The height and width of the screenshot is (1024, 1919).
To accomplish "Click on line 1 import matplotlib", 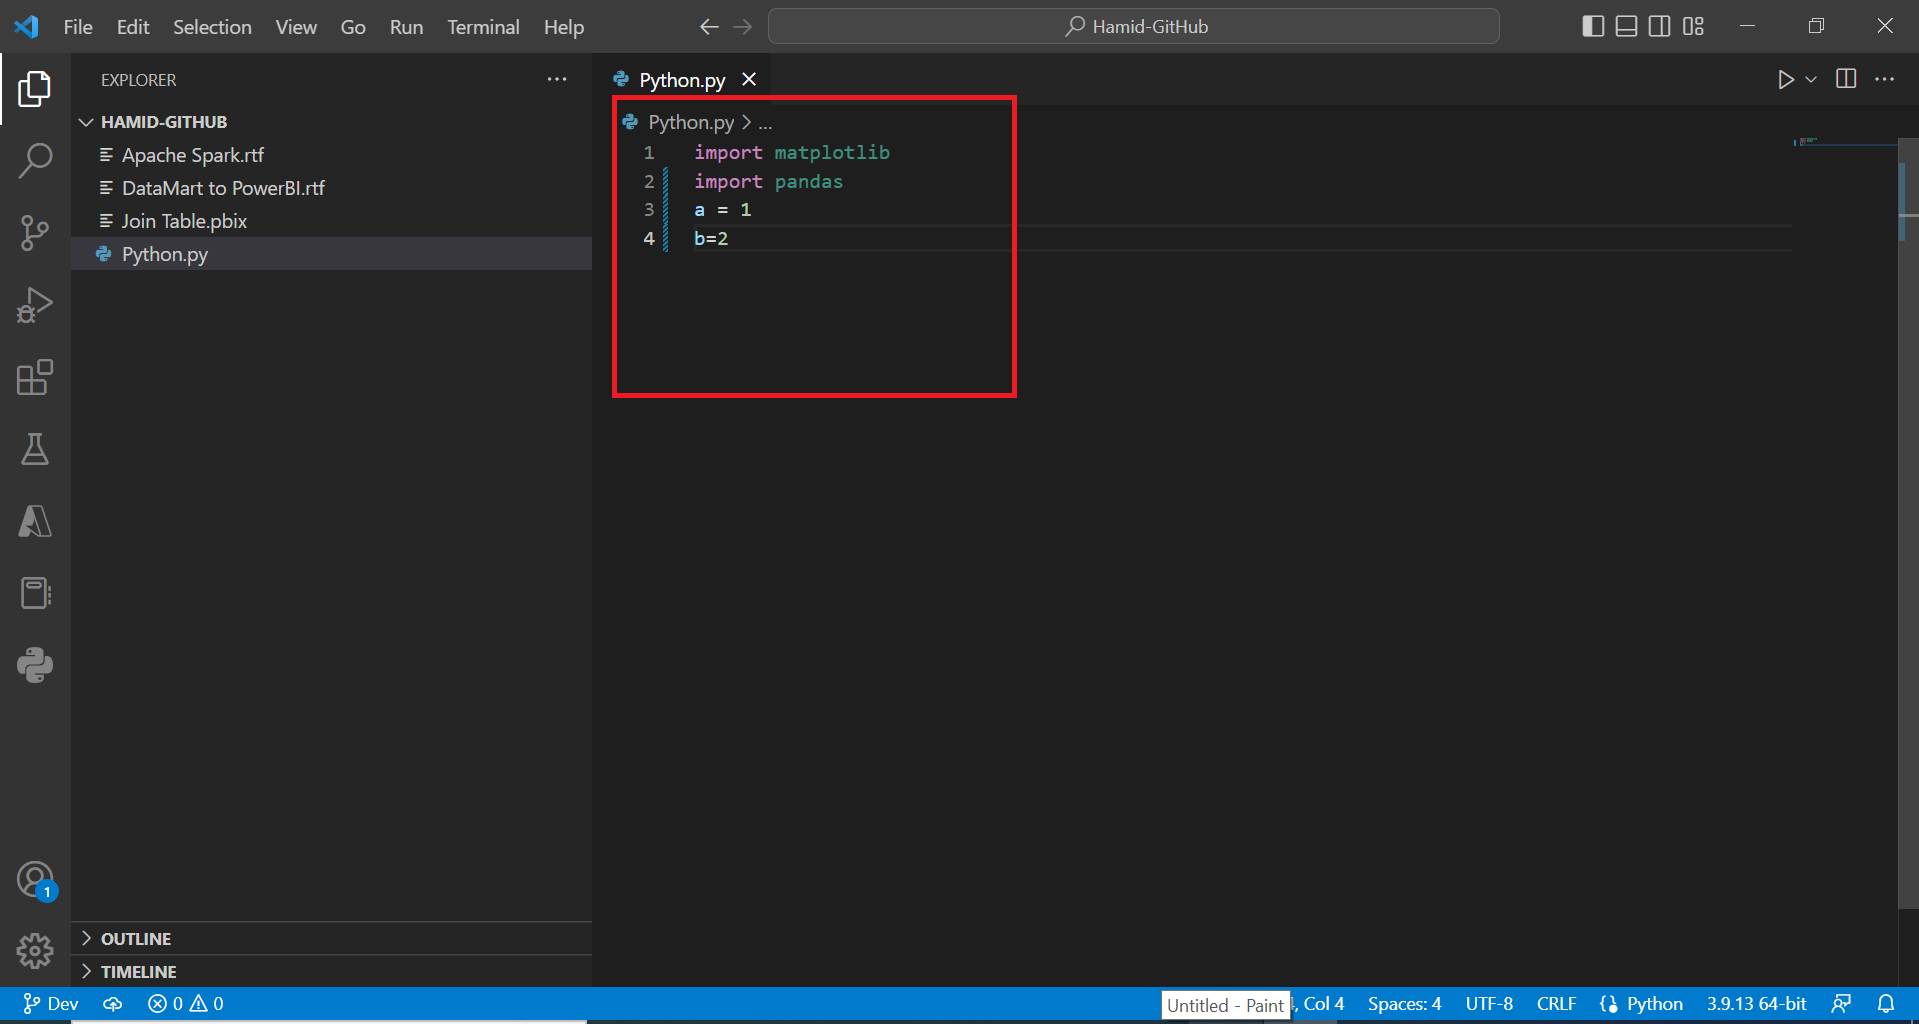I will tap(791, 152).
